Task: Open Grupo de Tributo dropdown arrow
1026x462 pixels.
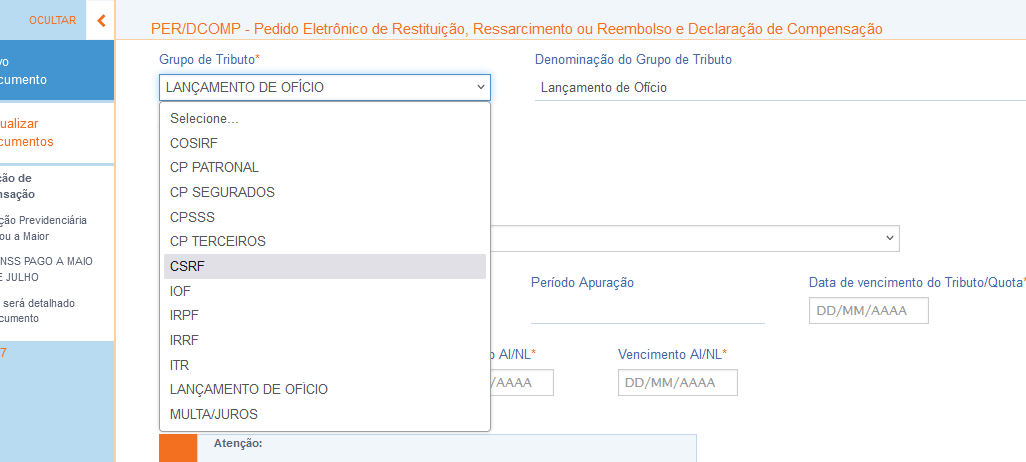Action: [x=480, y=87]
